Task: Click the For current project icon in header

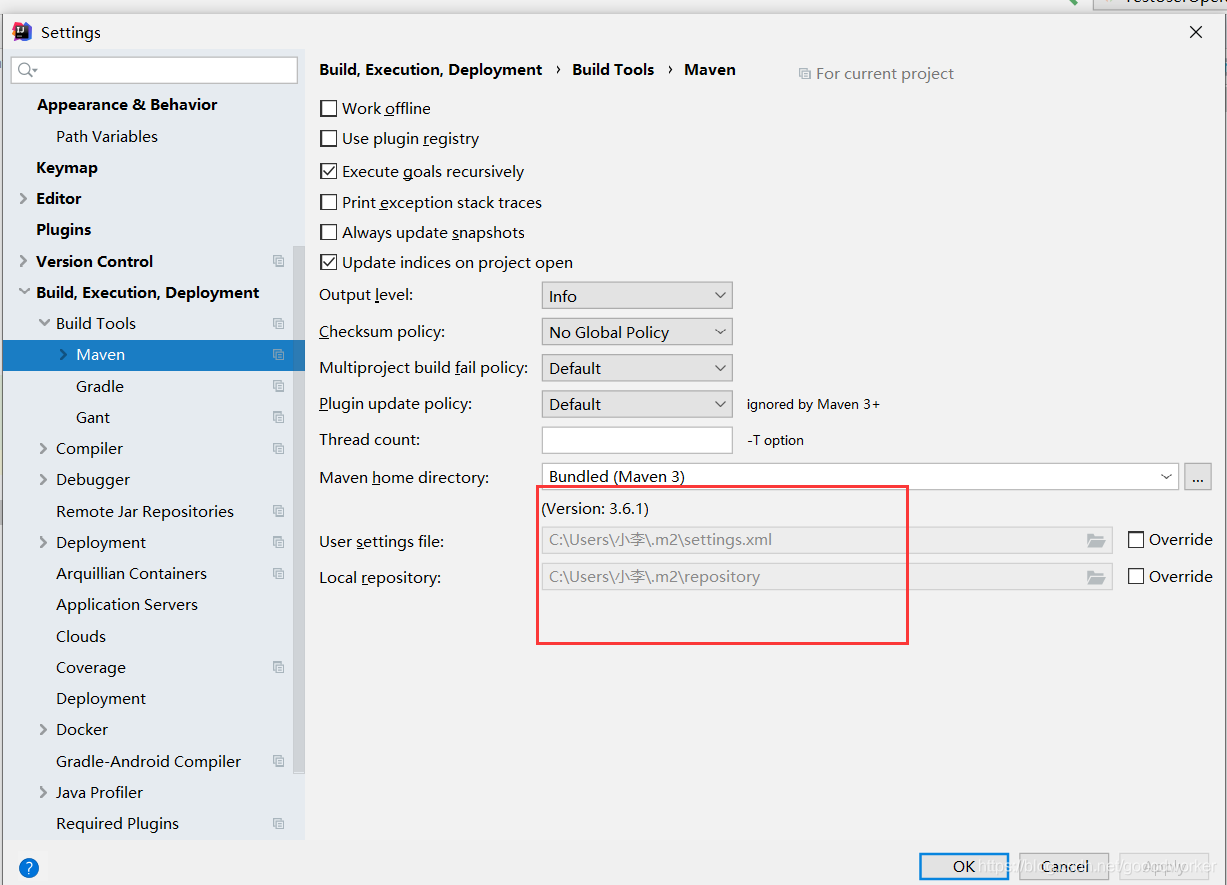Action: point(805,74)
